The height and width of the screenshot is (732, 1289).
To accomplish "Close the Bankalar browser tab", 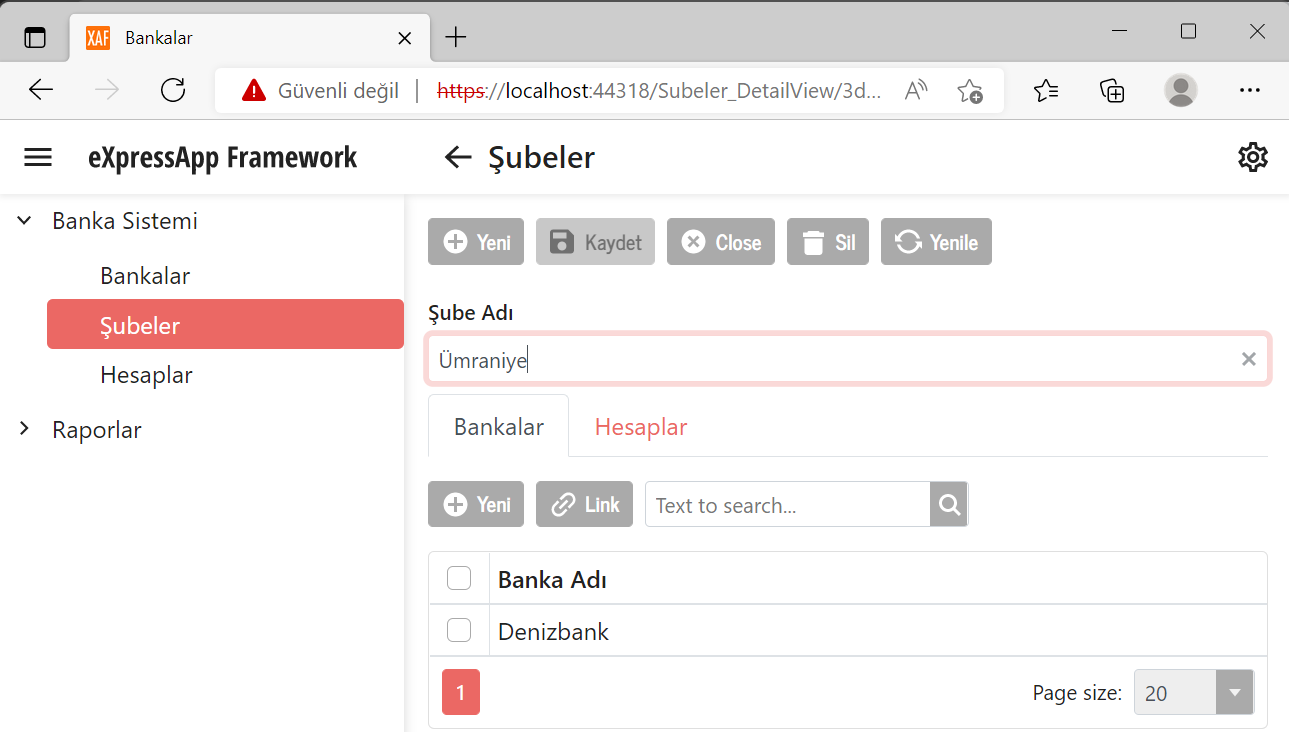I will (405, 38).
